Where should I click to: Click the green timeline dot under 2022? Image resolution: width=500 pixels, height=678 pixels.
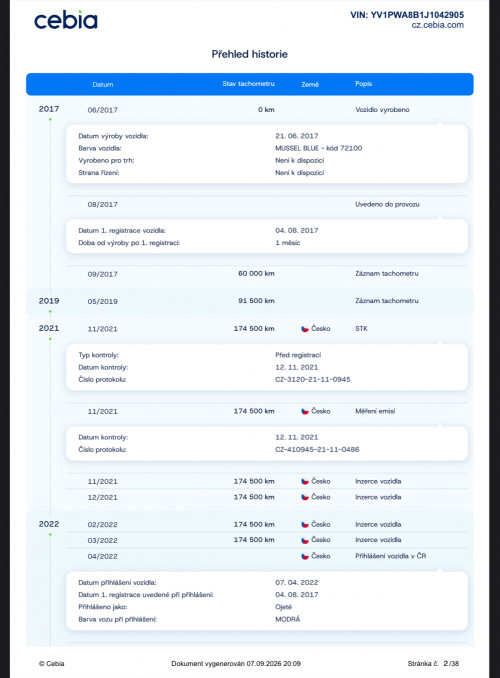click(x=50, y=534)
